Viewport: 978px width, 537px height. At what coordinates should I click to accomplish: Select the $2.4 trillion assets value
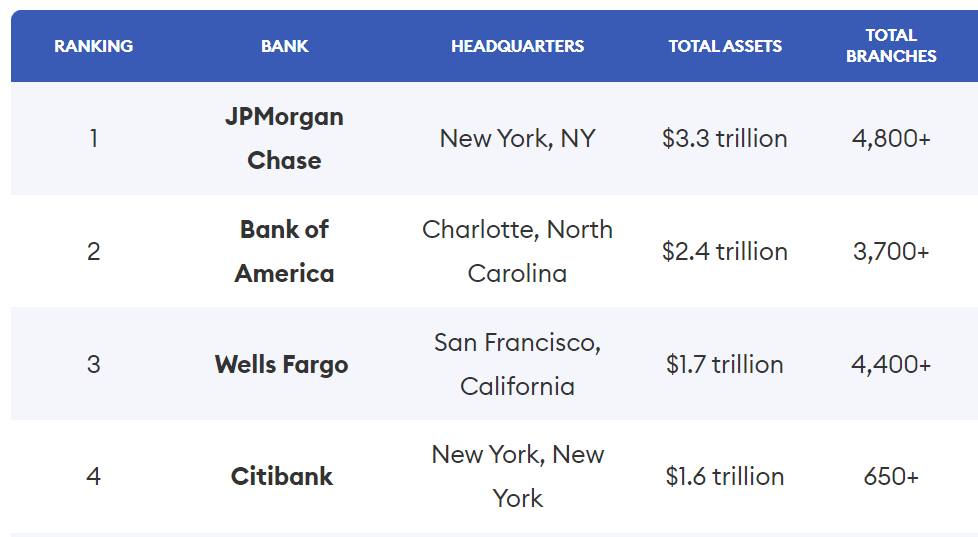(x=725, y=251)
